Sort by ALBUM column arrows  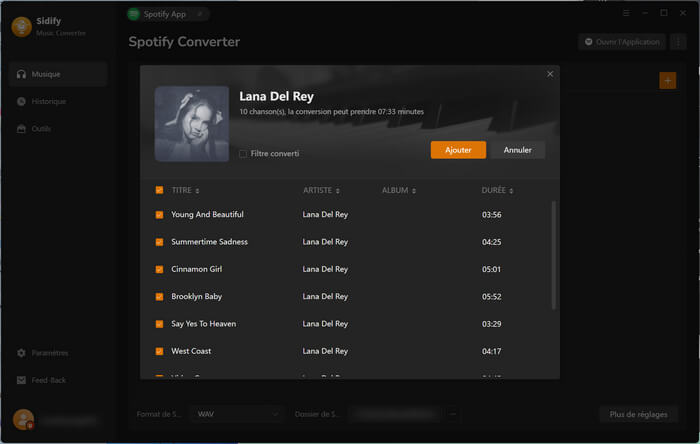[414, 191]
